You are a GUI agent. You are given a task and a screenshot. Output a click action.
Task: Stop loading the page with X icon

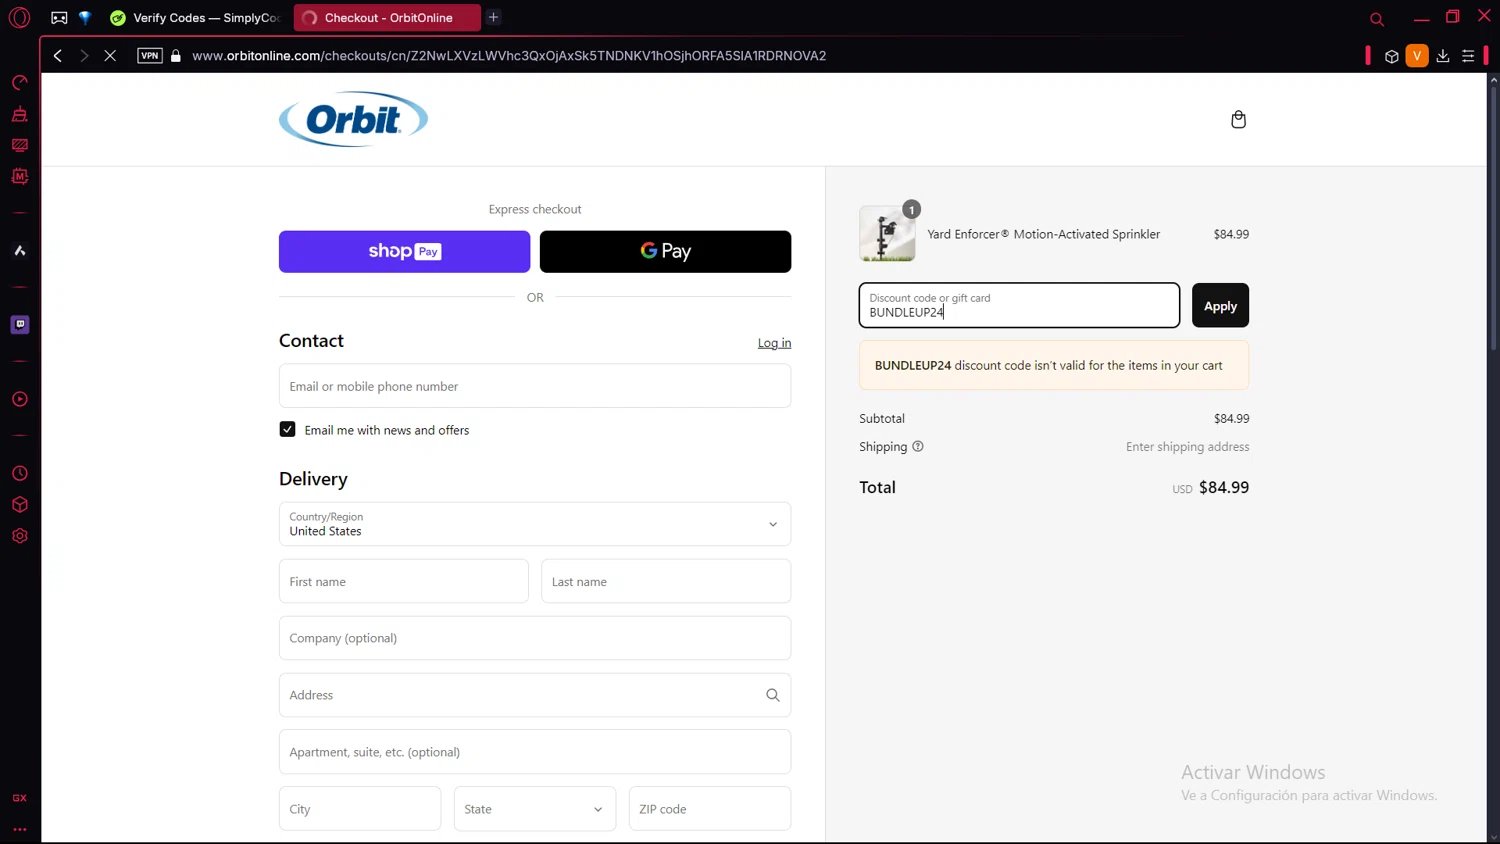[x=110, y=56]
